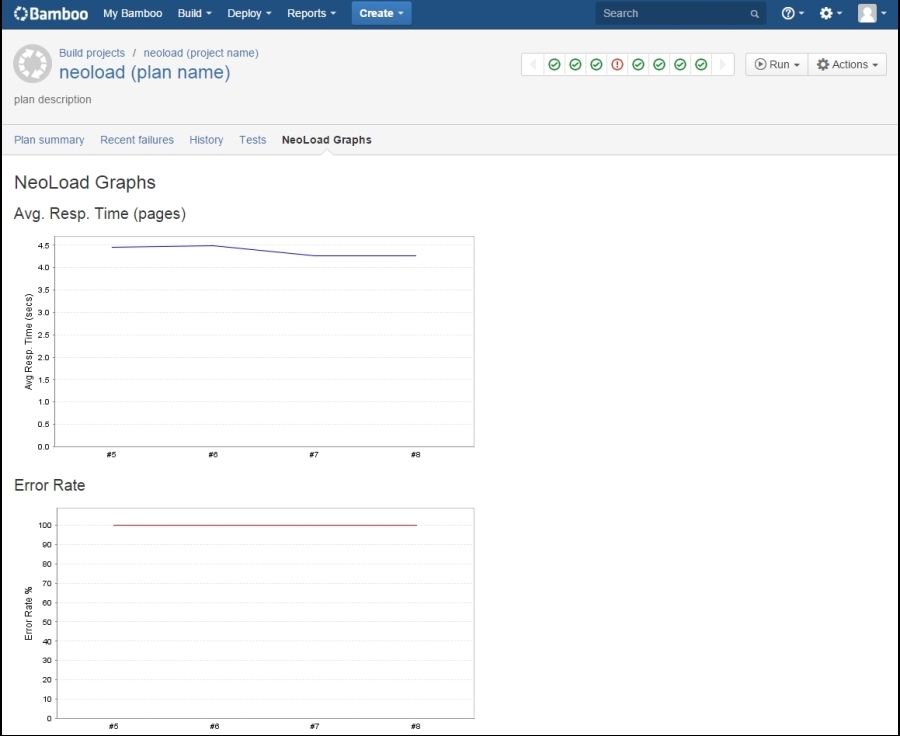Image resolution: width=900 pixels, height=736 pixels.
Task: Open neoload (plan name) title link
Action: click(x=145, y=72)
